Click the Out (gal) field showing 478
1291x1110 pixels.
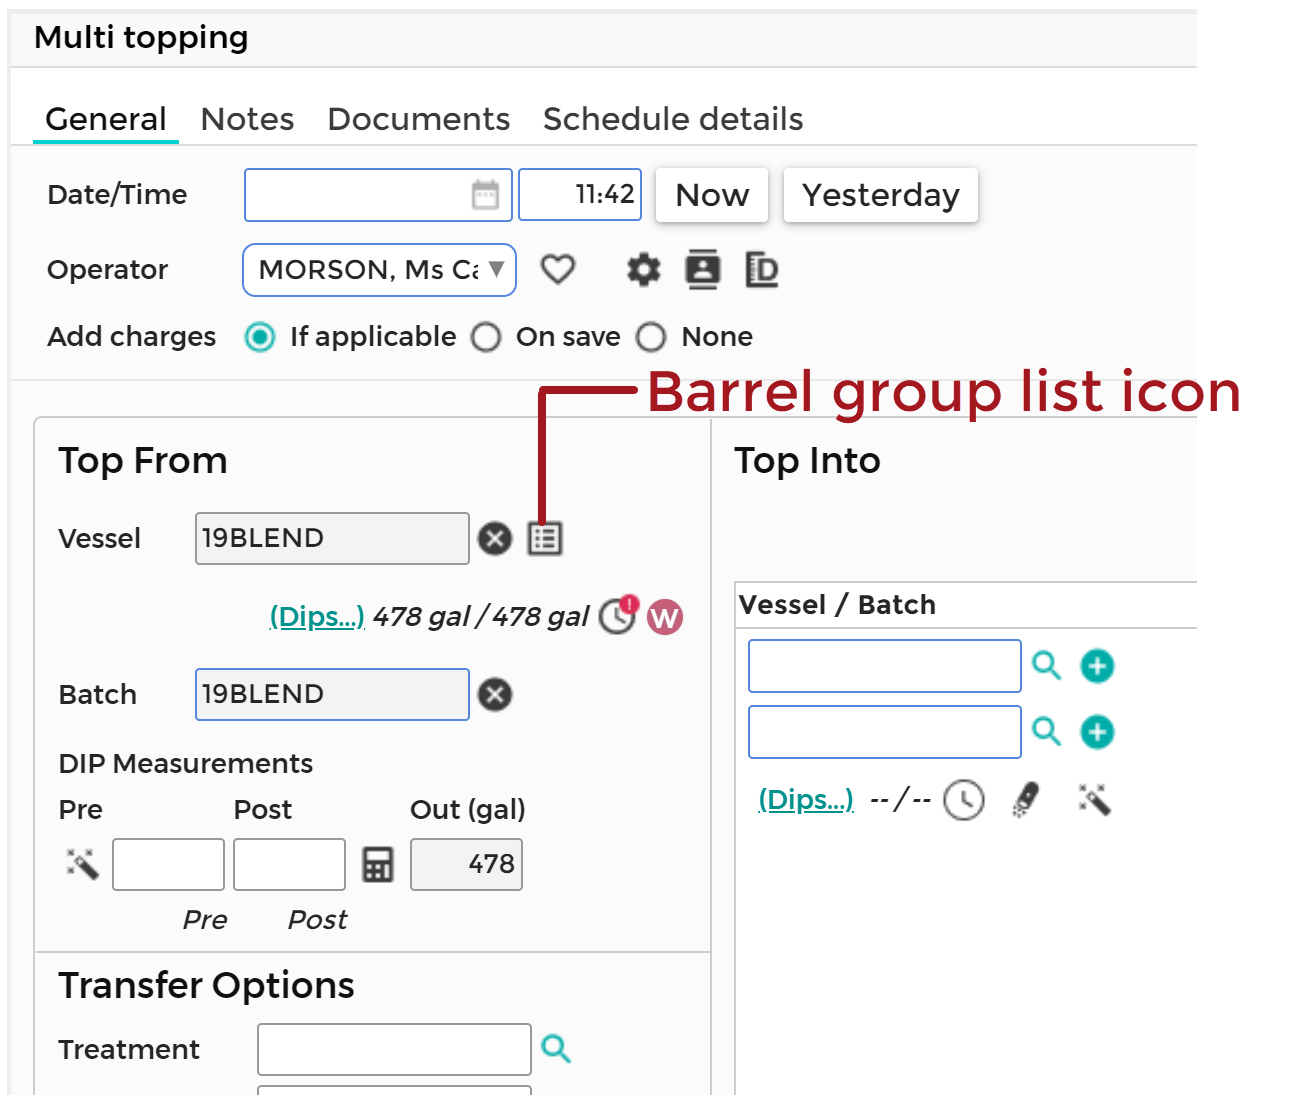pyautogui.click(x=466, y=864)
